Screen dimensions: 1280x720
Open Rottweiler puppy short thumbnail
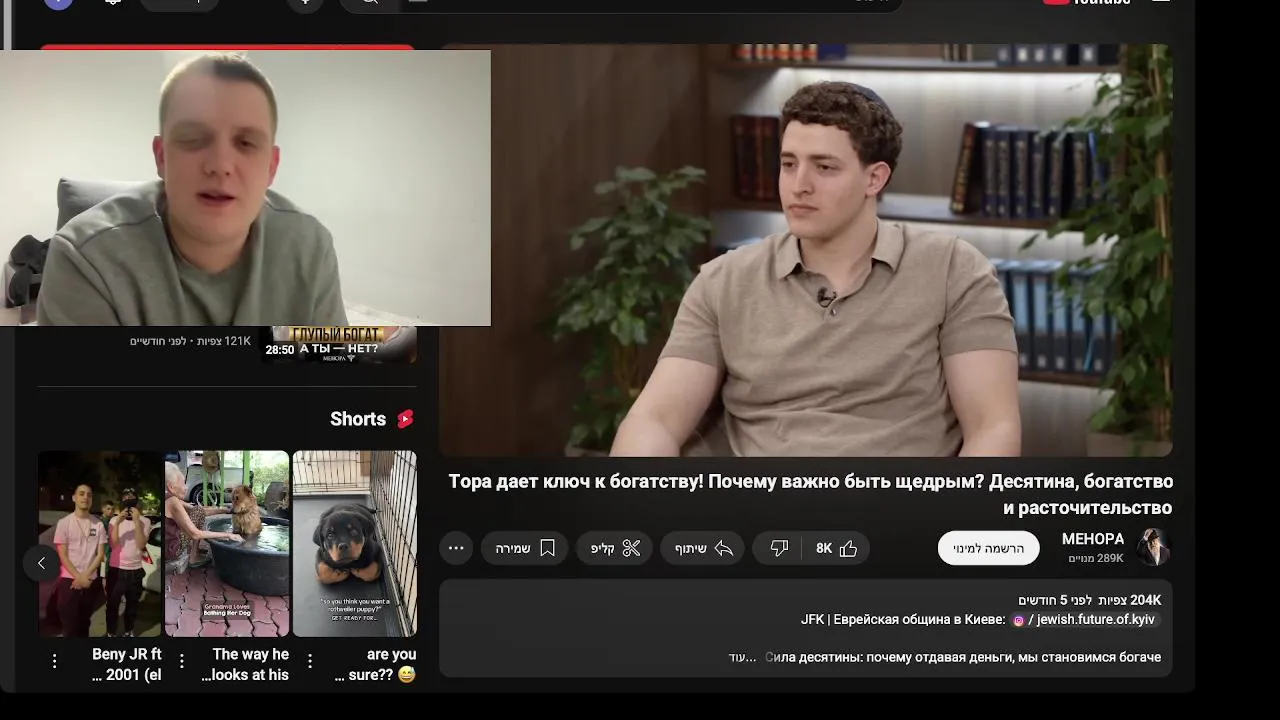point(354,543)
